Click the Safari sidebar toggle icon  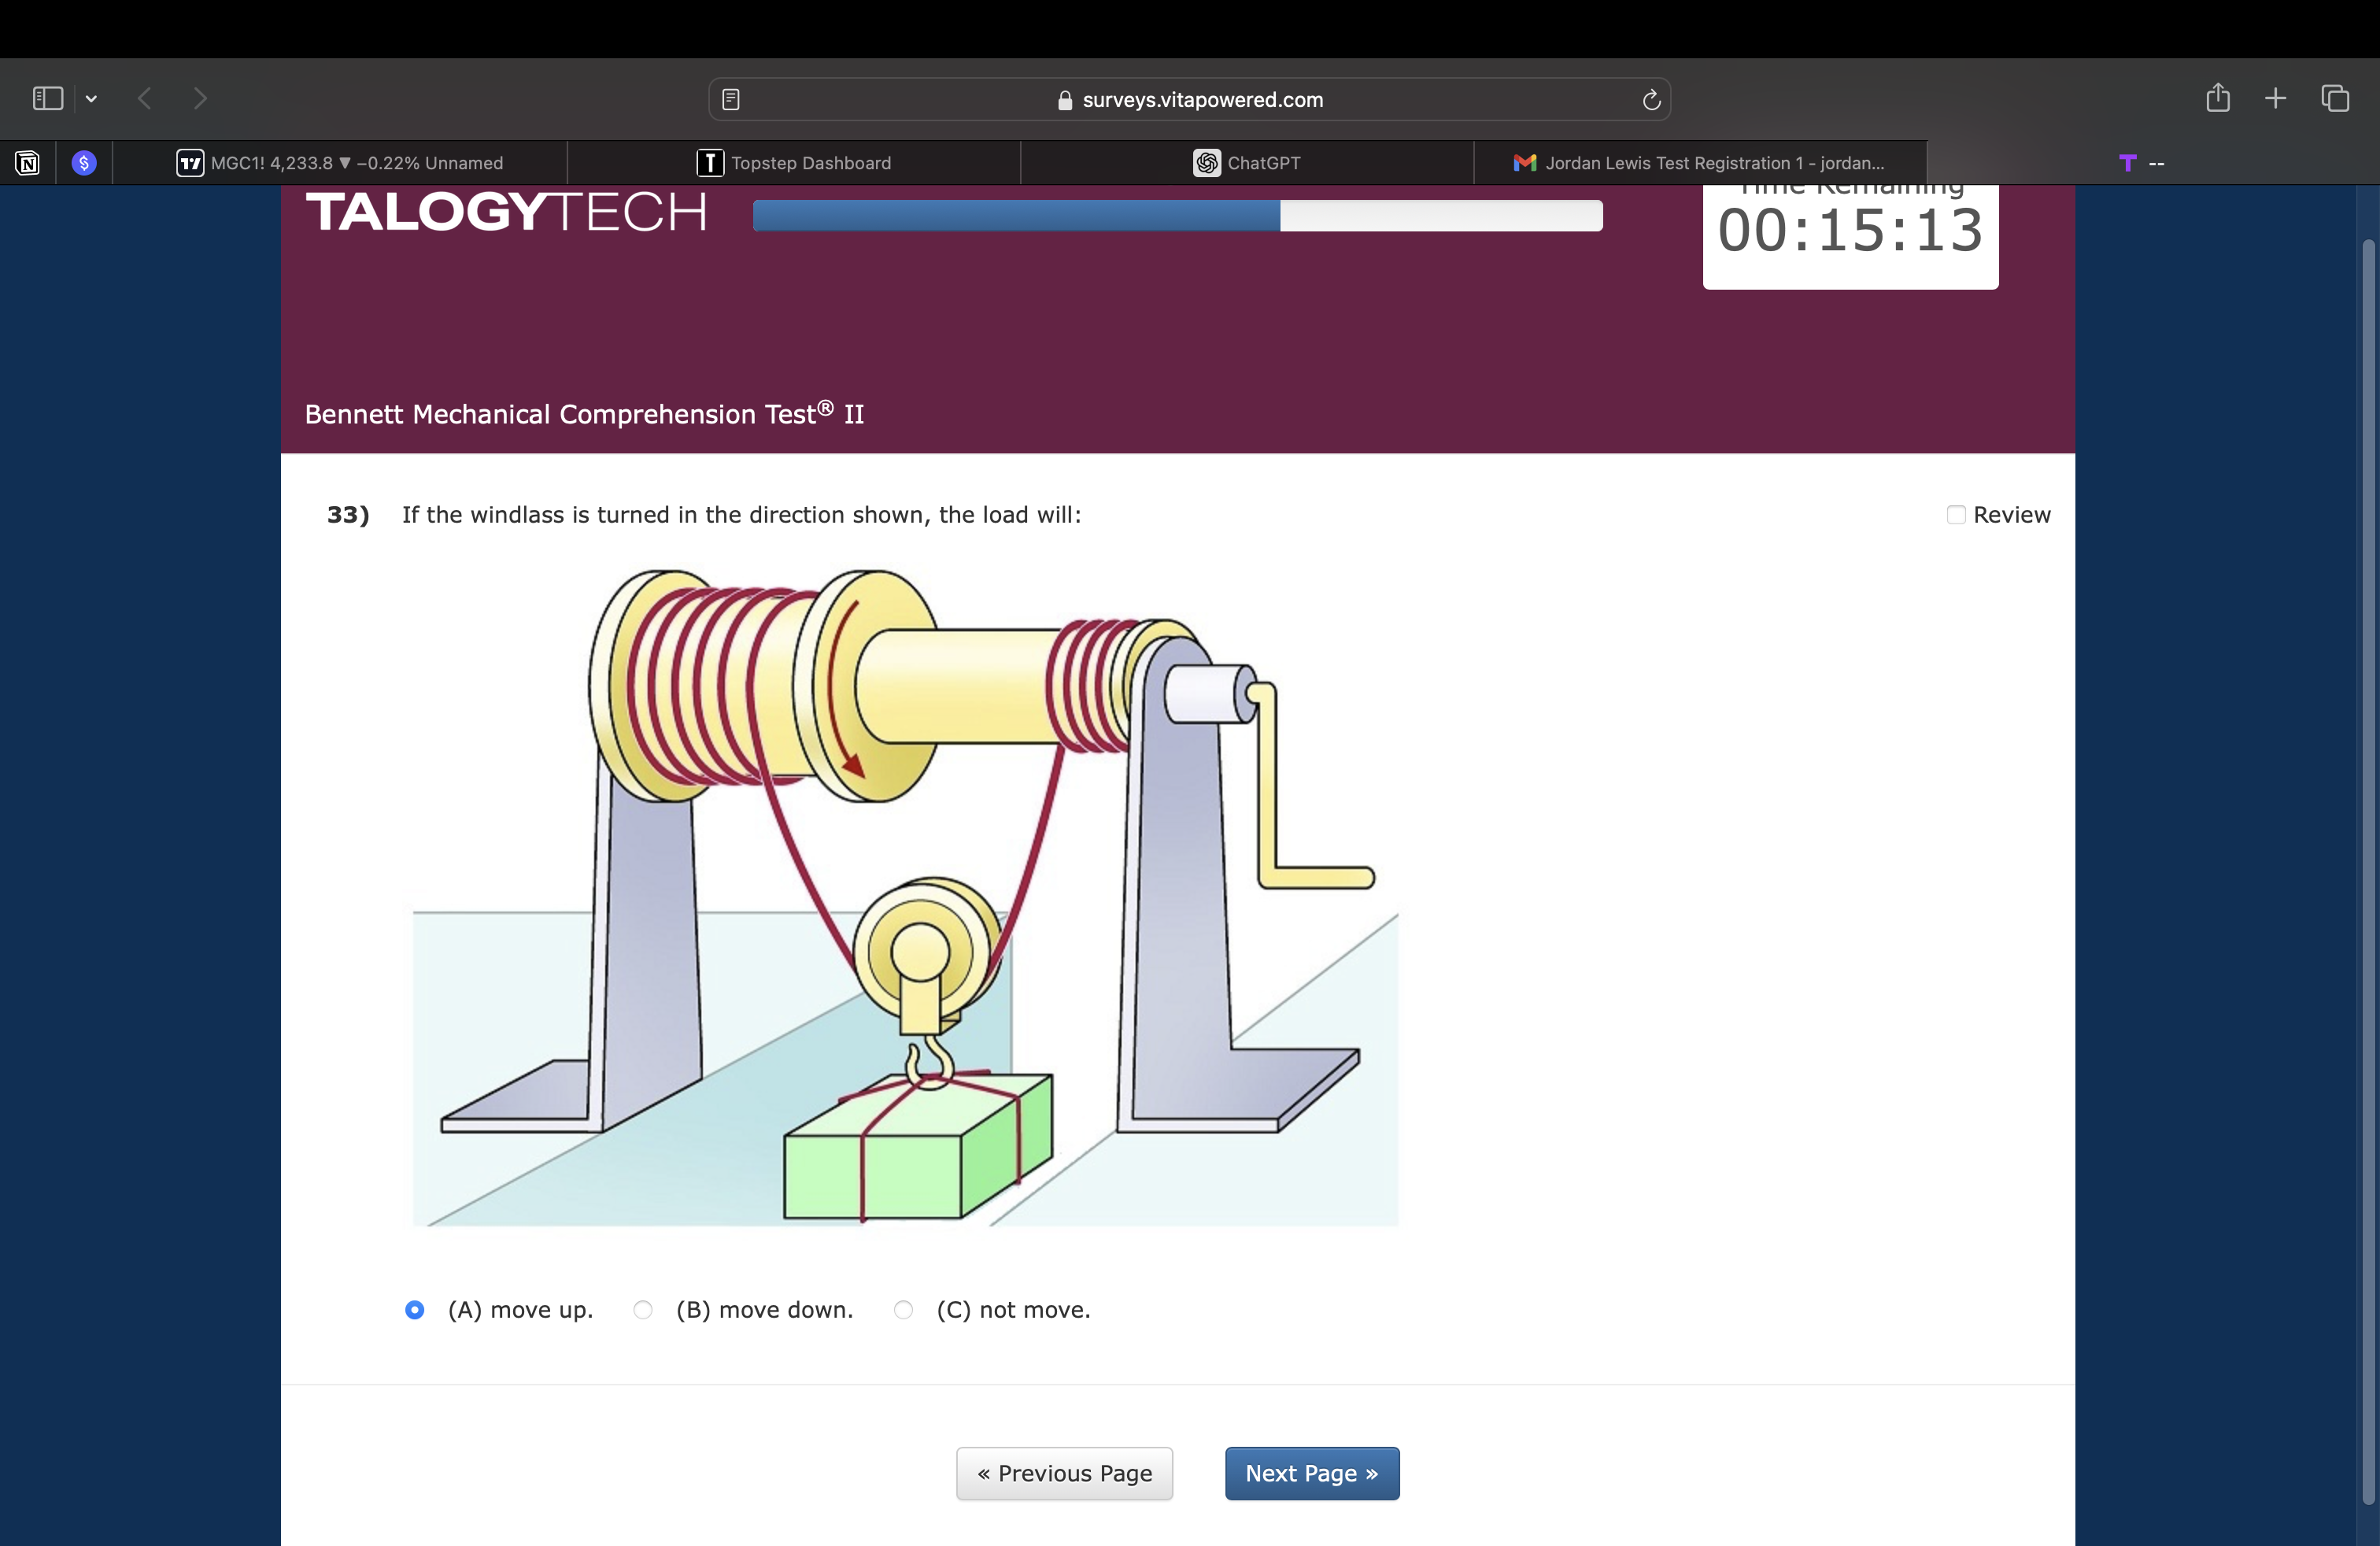(47, 98)
